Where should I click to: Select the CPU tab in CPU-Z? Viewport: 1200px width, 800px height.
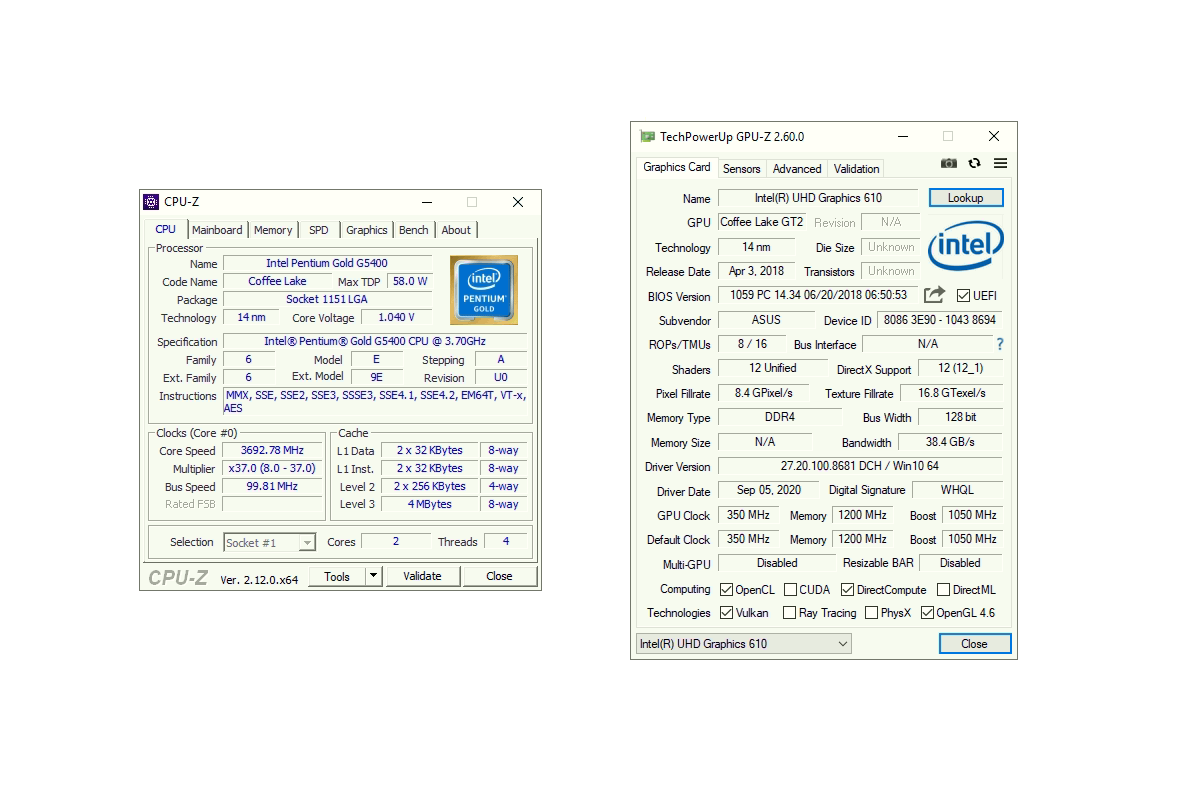point(166,229)
